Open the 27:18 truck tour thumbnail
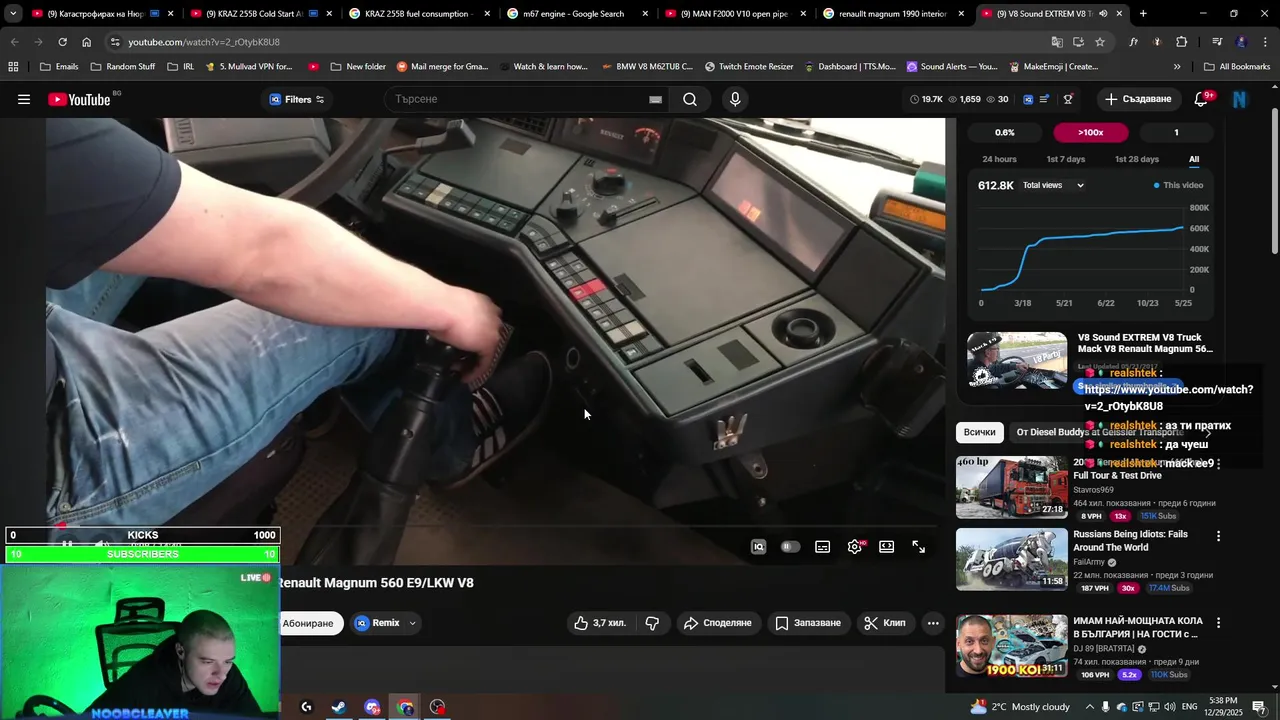This screenshot has width=1280, height=720. coord(1011,488)
